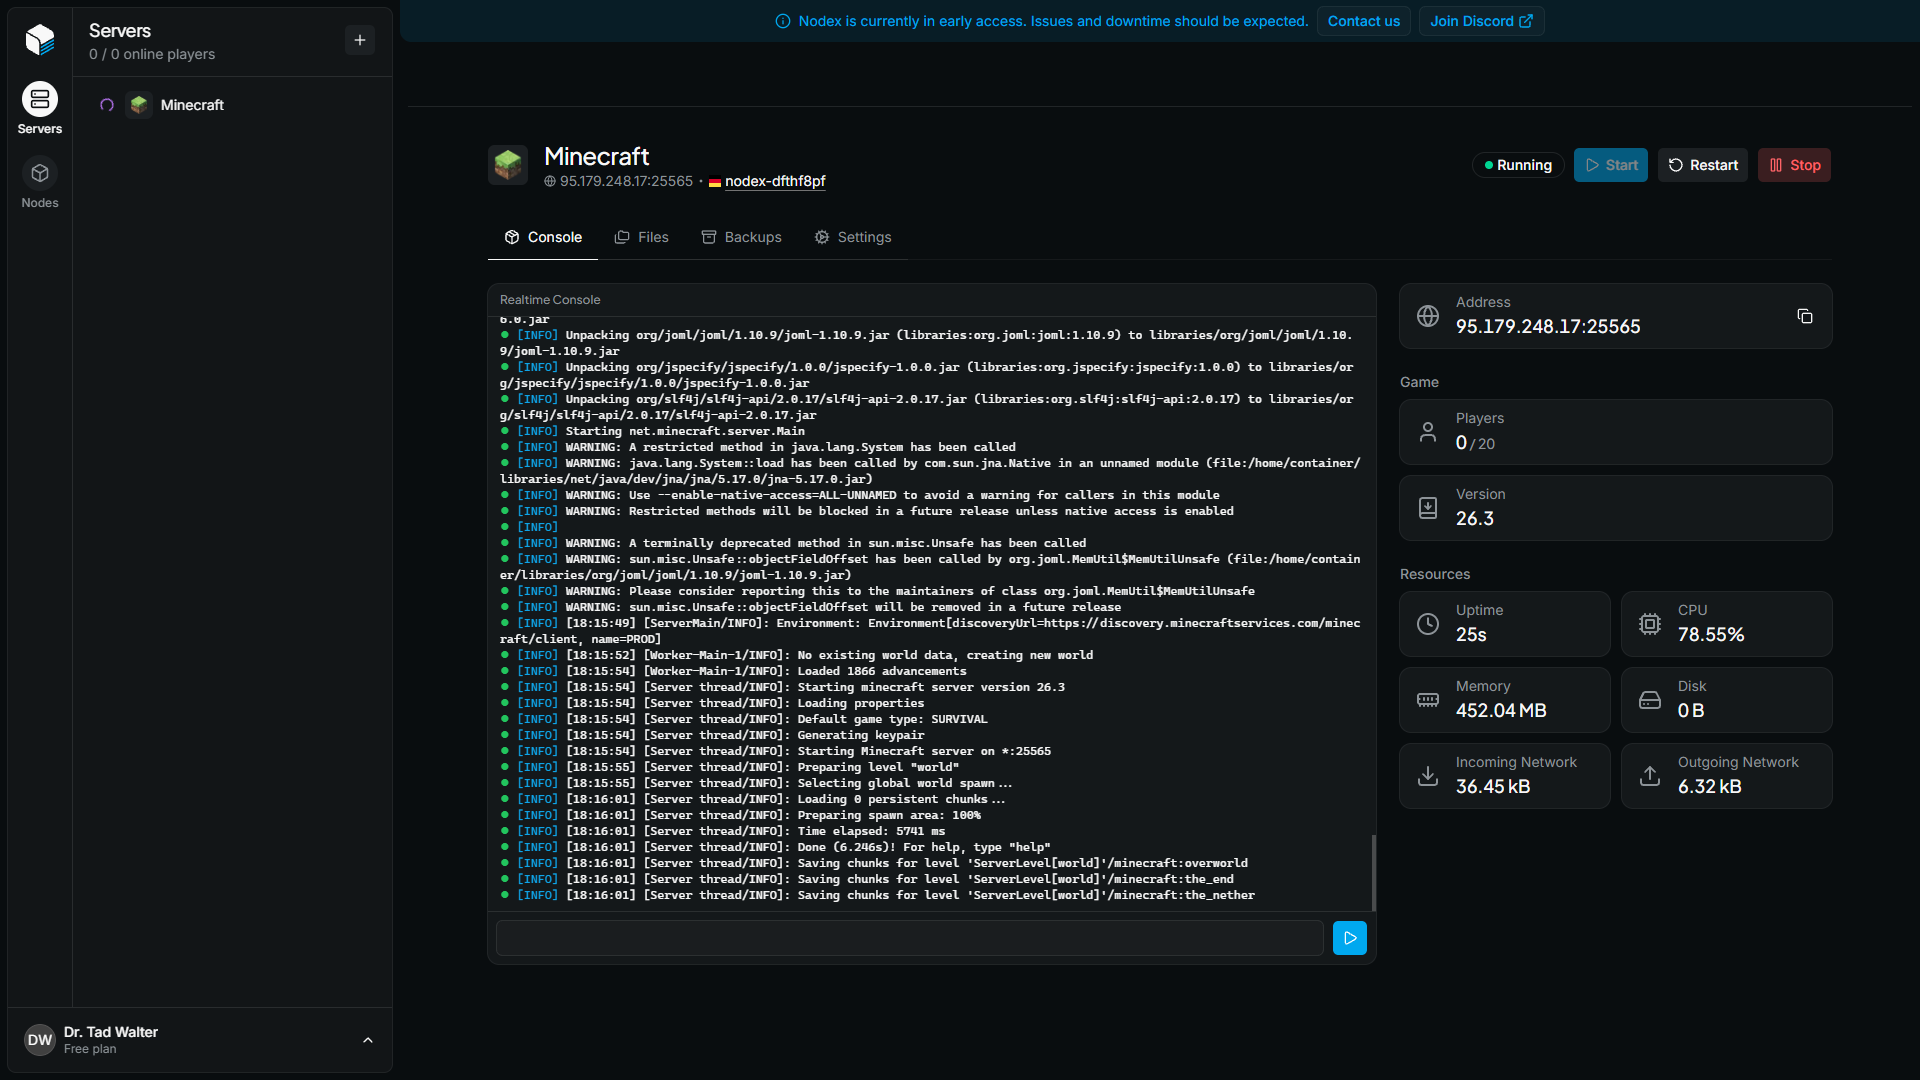This screenshot has width=1920, height=1080.
Task: Click the Version download icon
Action: coord(1428,508)
